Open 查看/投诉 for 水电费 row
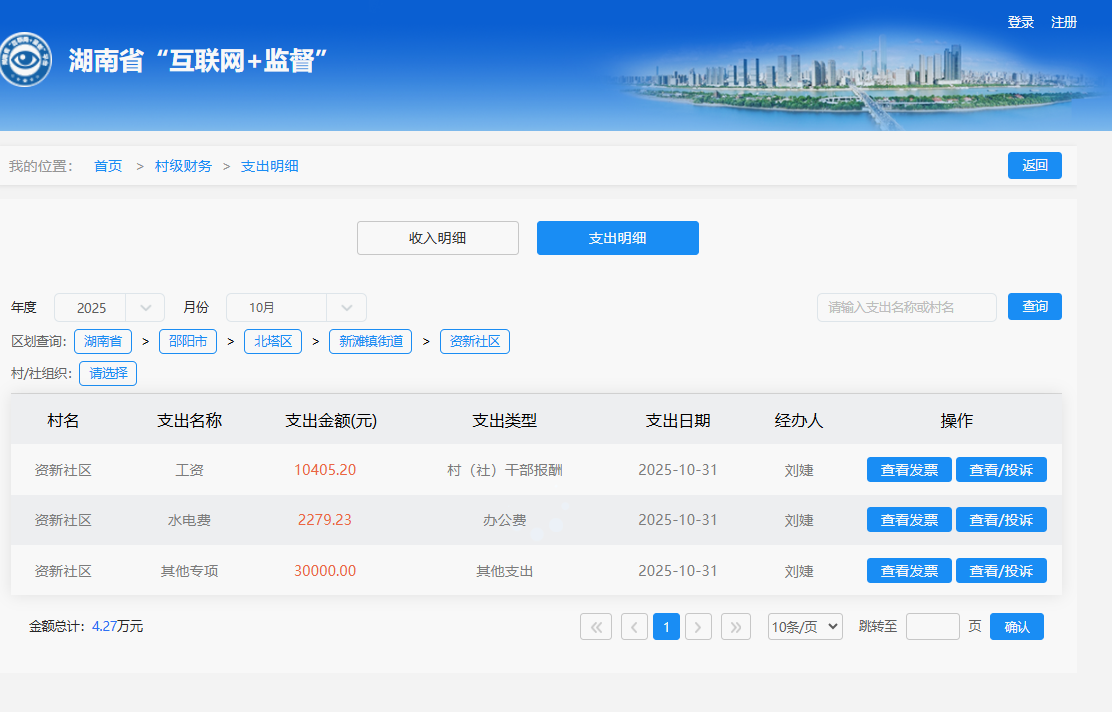 [1001, 520]
